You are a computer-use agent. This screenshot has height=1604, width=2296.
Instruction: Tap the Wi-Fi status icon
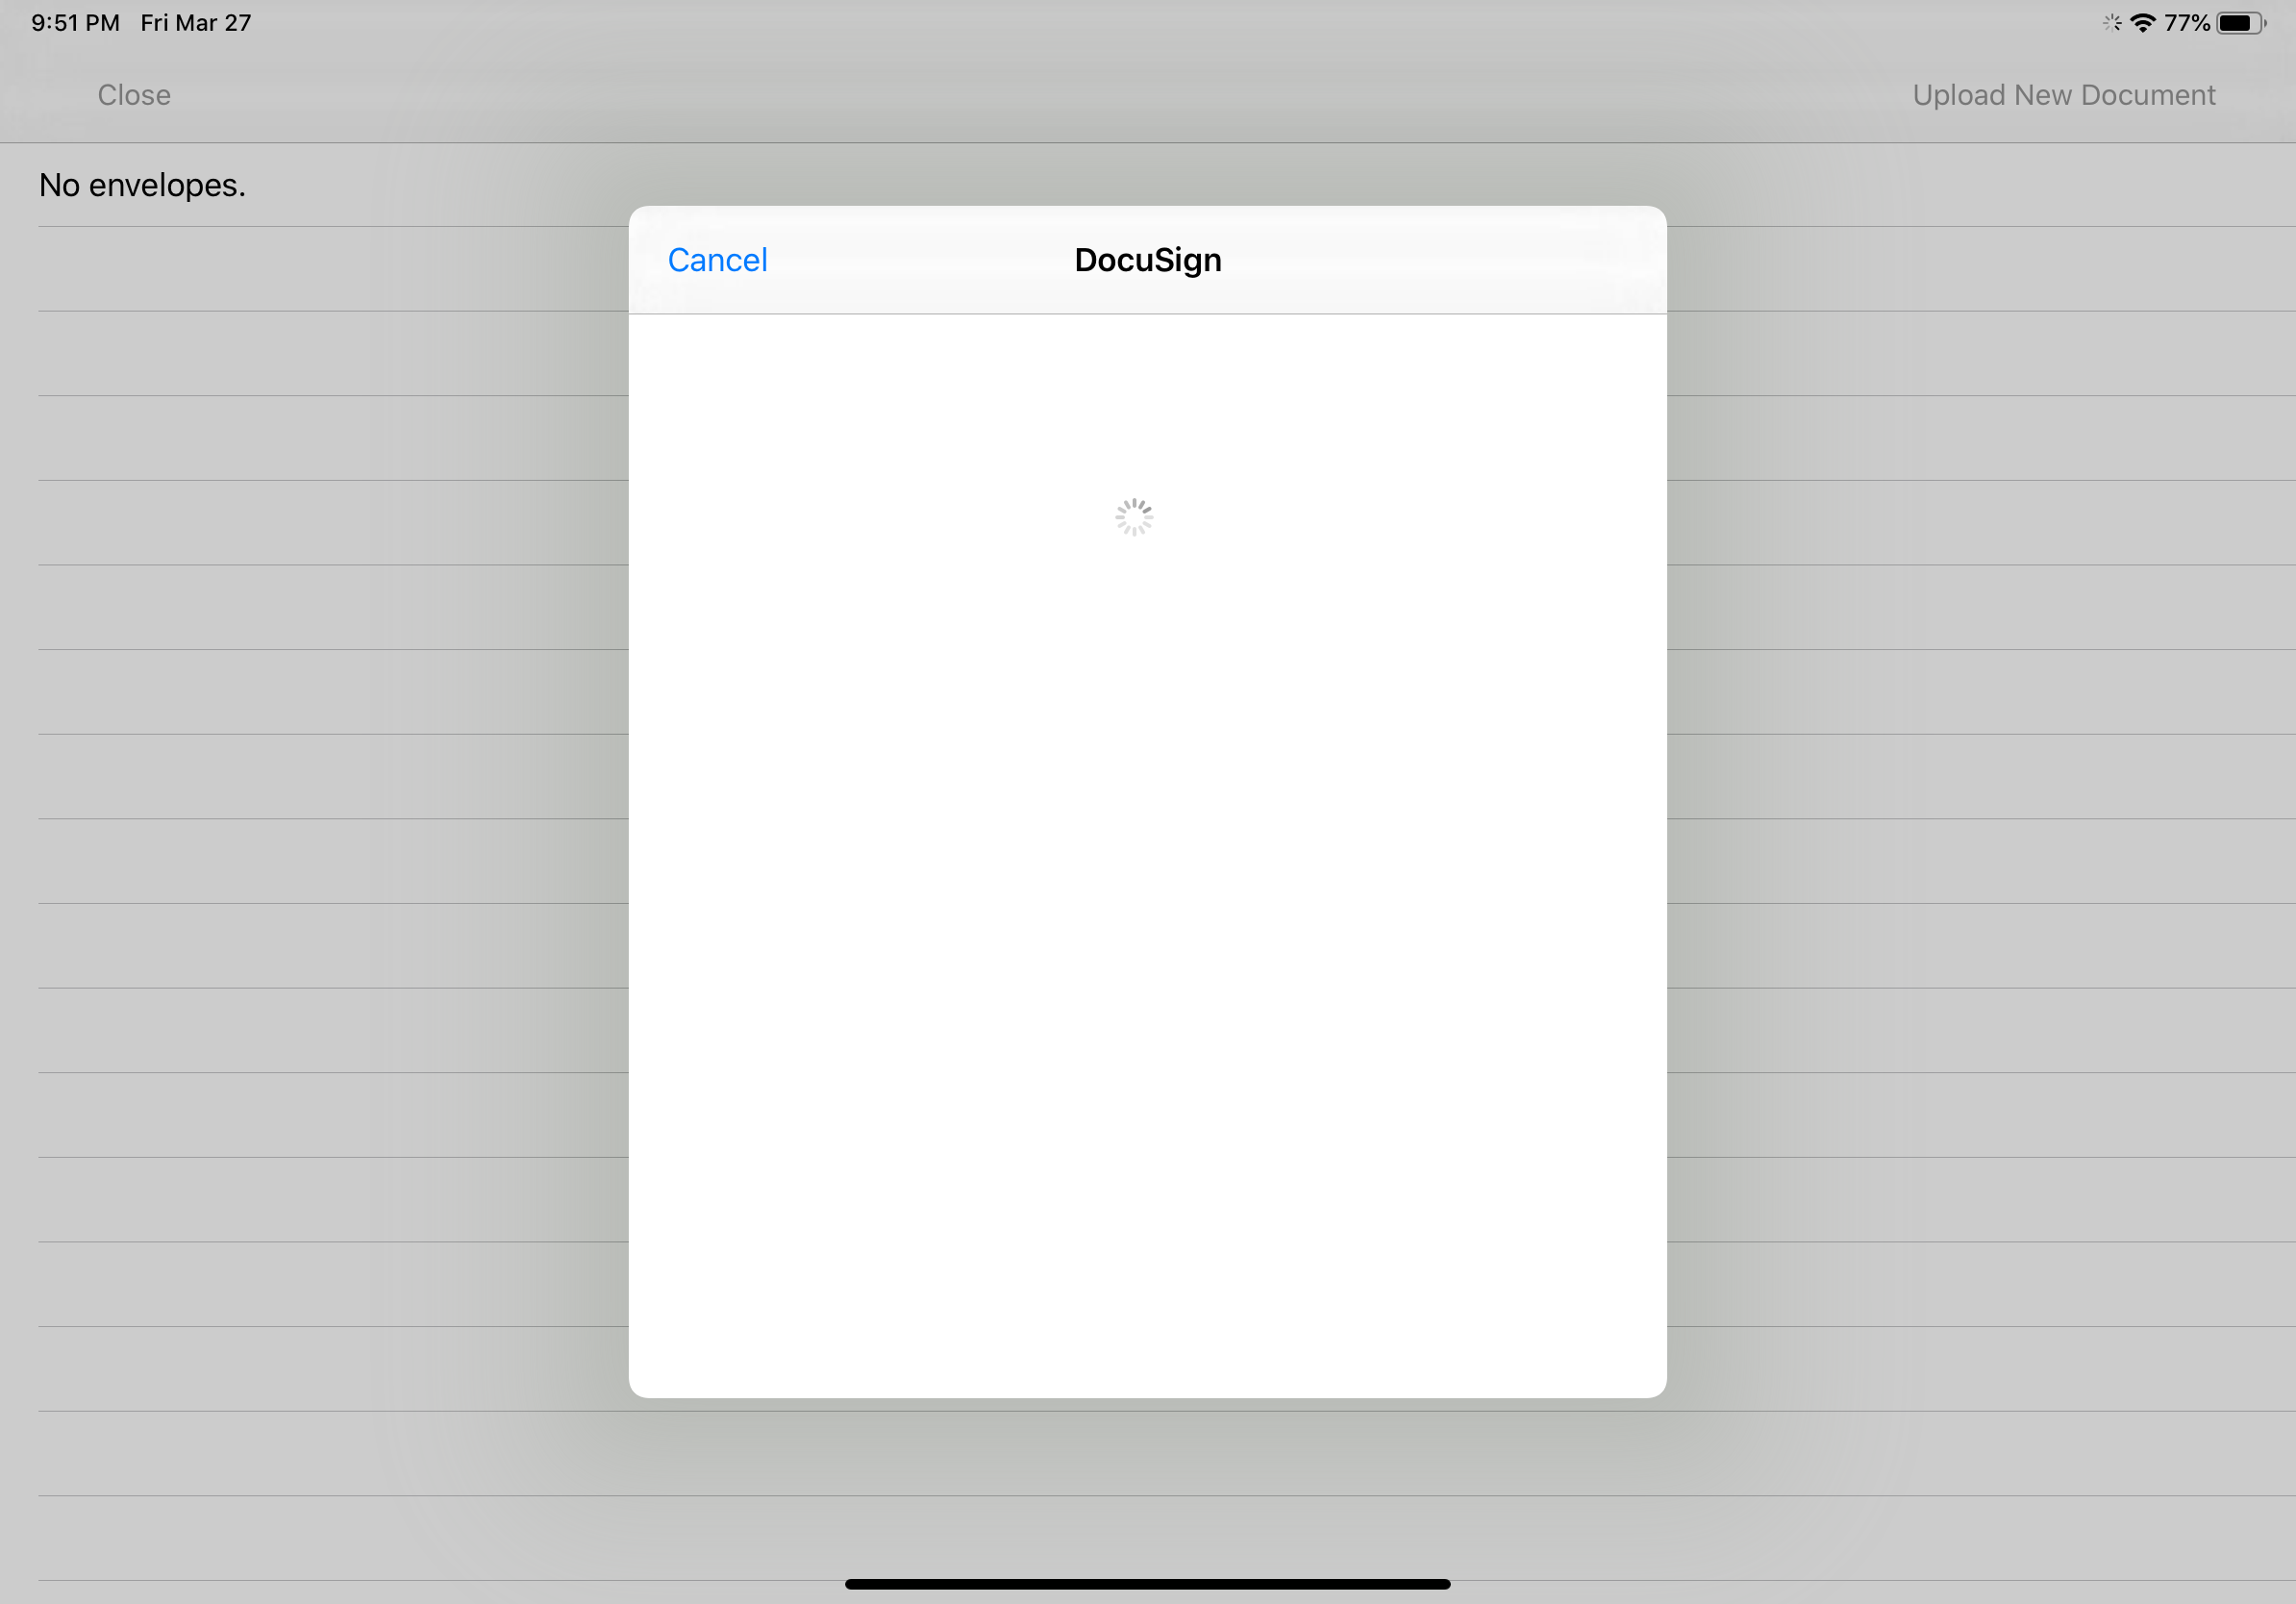[2142, 23]
